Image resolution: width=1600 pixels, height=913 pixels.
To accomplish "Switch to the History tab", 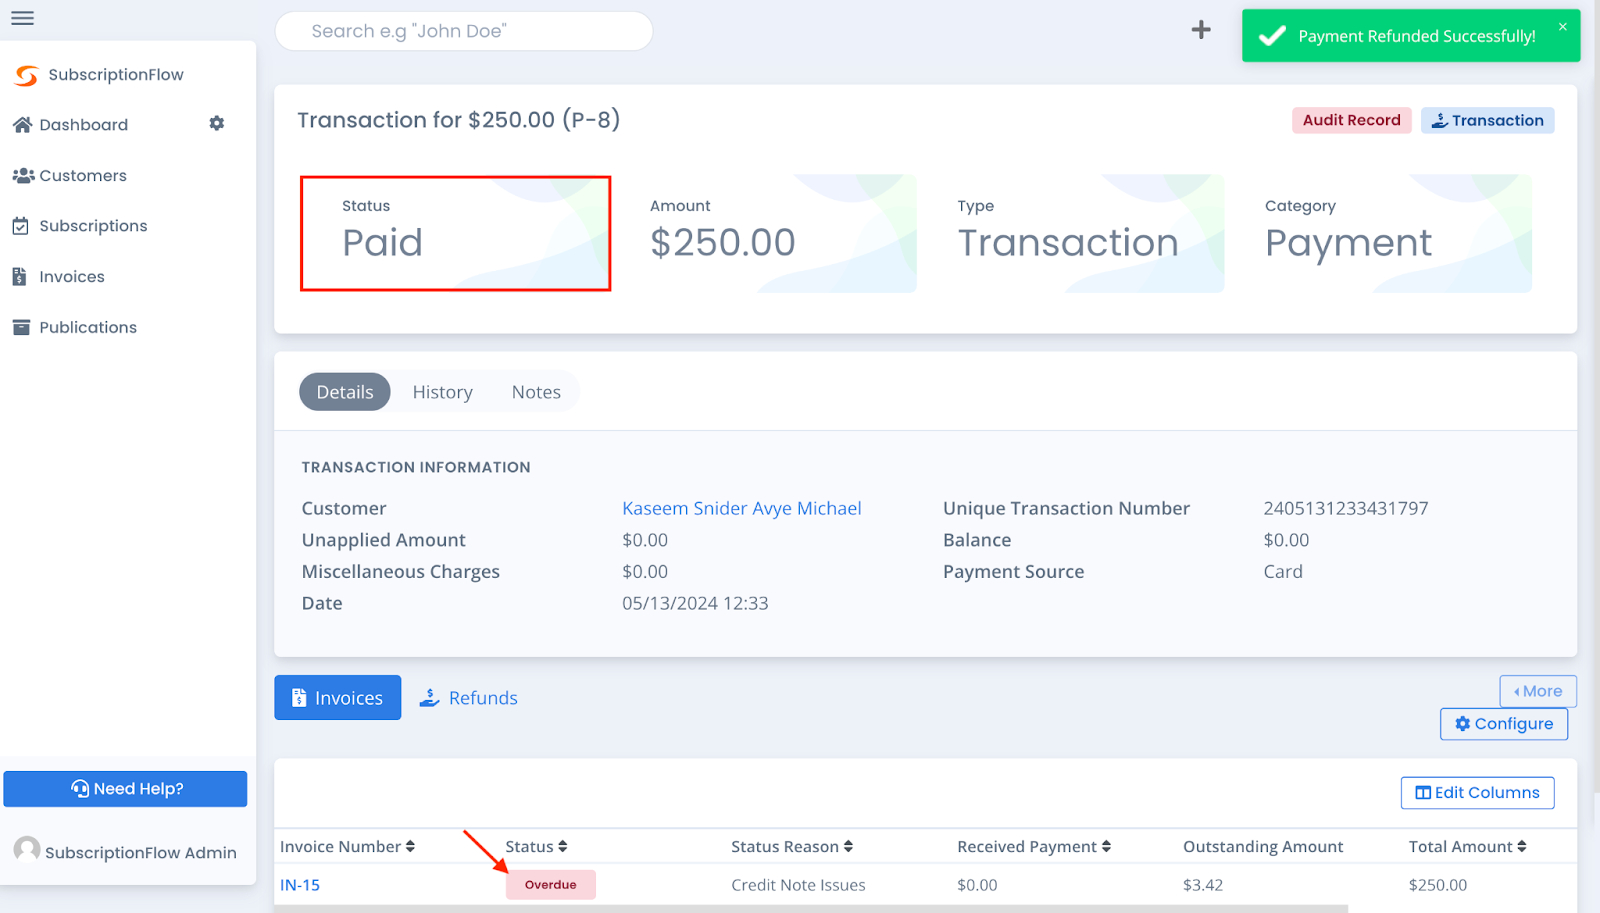I will (x=442, y=391).
